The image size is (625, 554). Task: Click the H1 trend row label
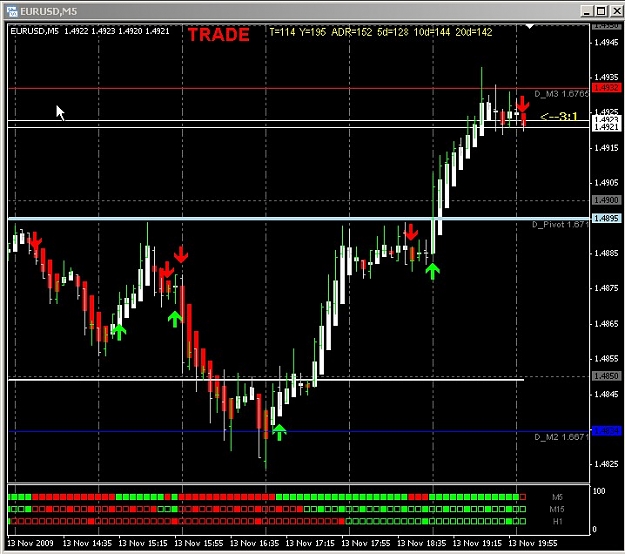pyautogui.click(x=557, y=521)
